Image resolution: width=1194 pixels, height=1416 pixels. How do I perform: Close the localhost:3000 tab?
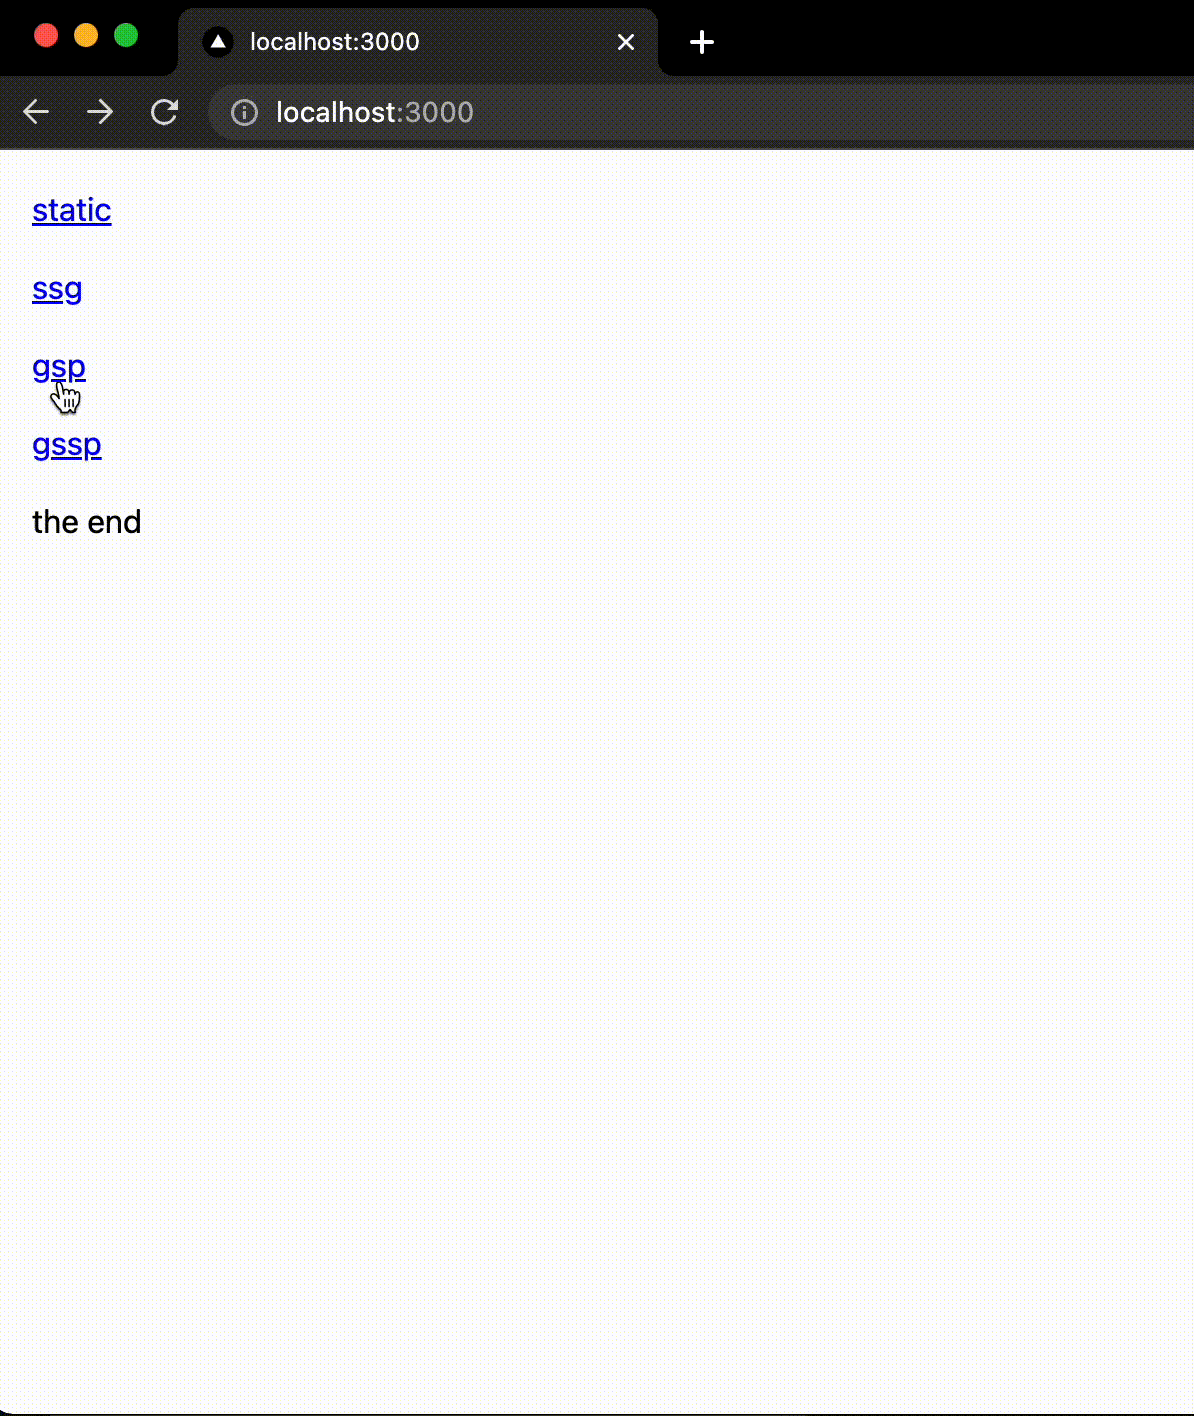pos(626,42)
